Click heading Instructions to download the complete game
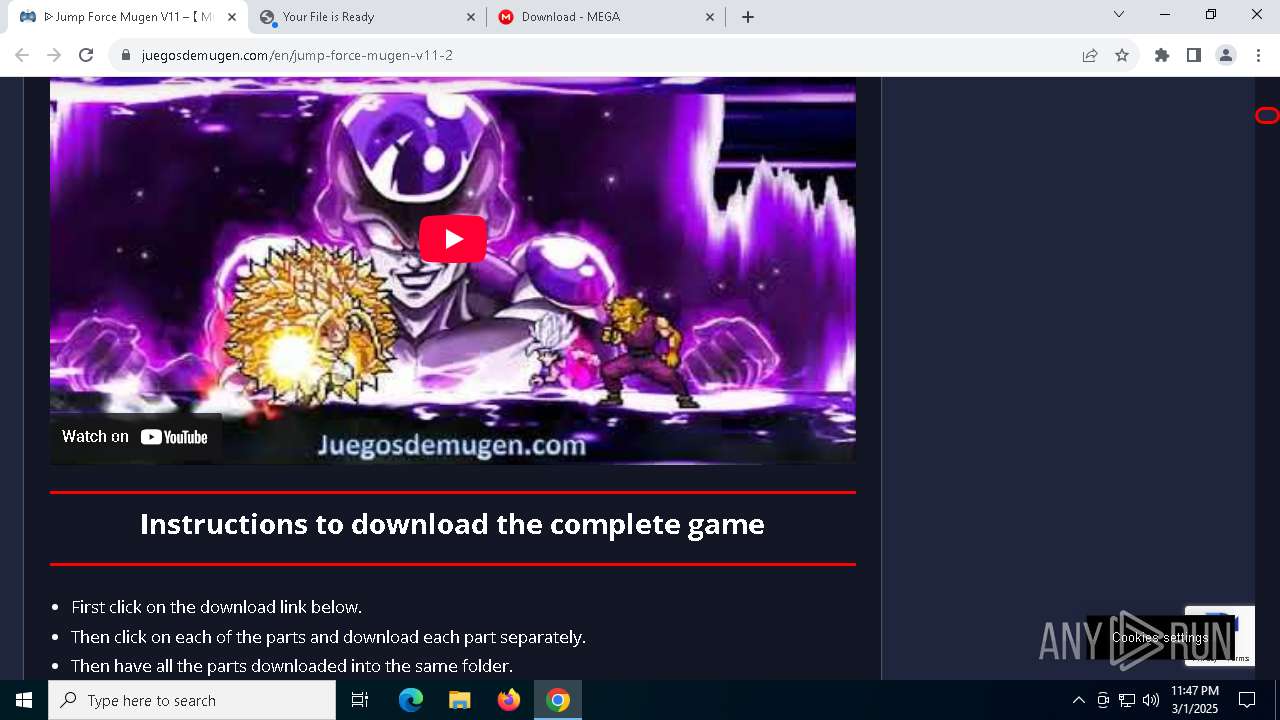This screenshot has height=720, width=1280. coord(452,524)
